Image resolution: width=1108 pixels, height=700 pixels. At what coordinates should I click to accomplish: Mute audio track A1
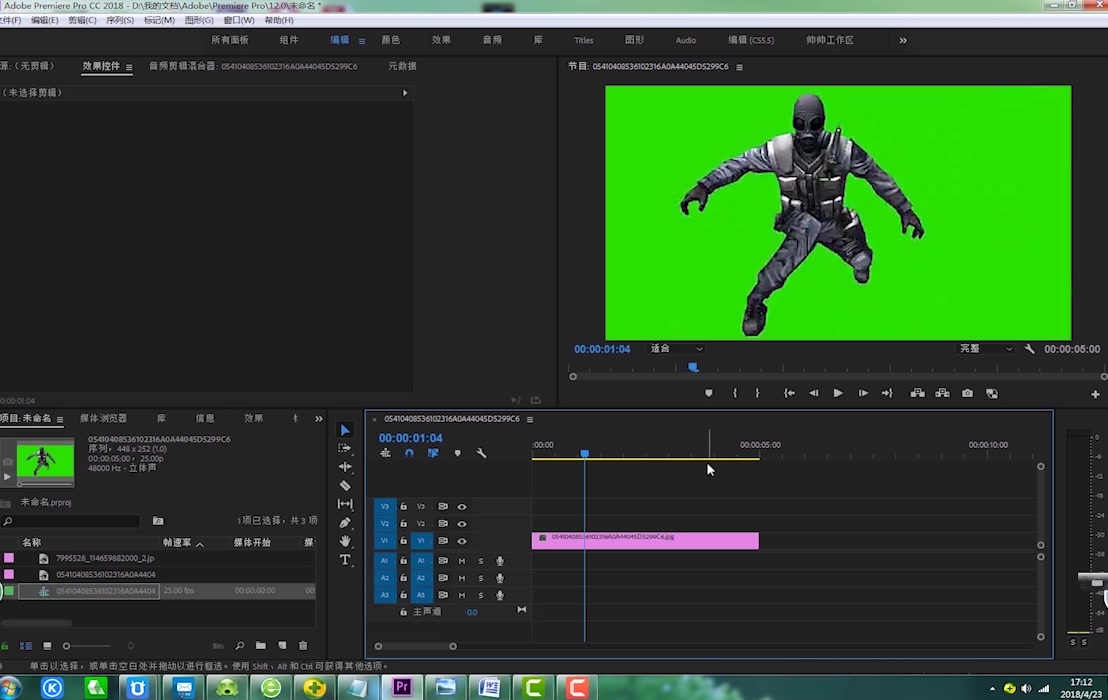(462, 561)
